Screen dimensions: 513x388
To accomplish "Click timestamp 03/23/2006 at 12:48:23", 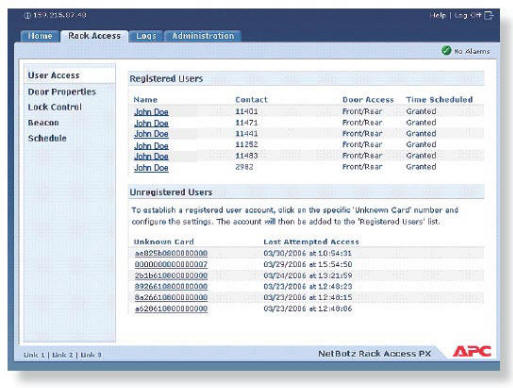I will (308, 286).
